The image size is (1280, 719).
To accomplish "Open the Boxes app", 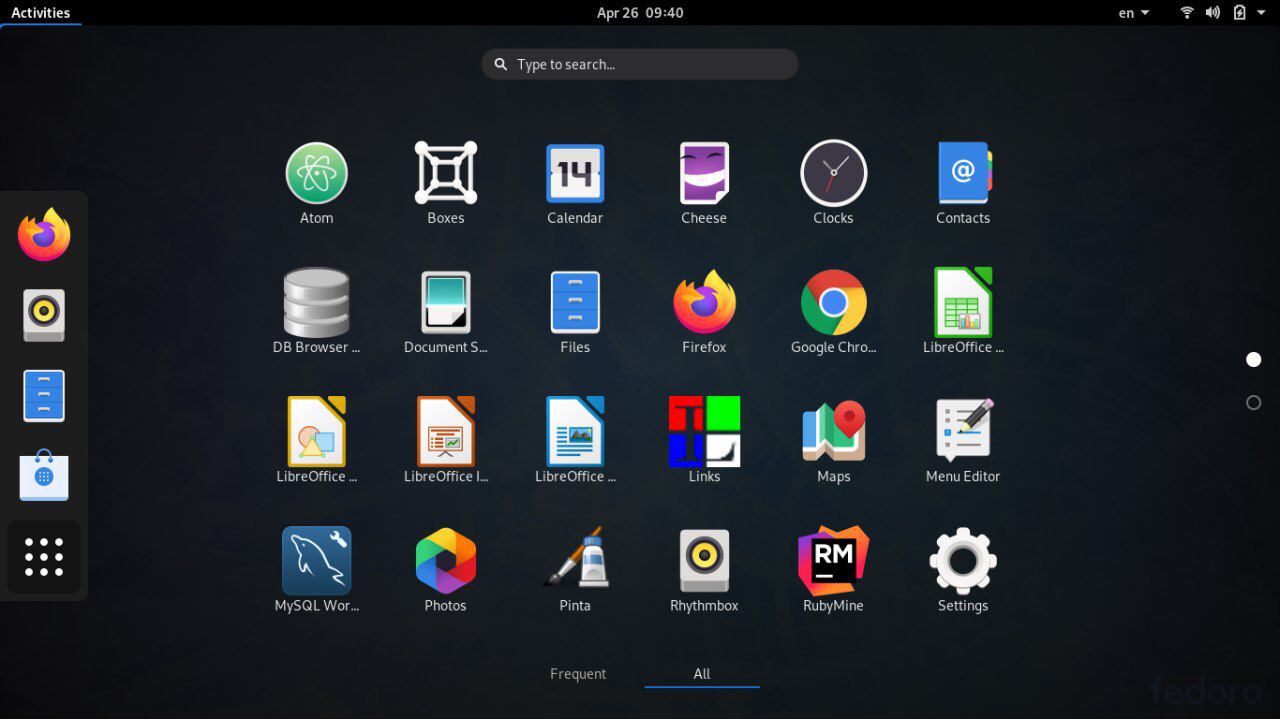I will pos(445,183).
